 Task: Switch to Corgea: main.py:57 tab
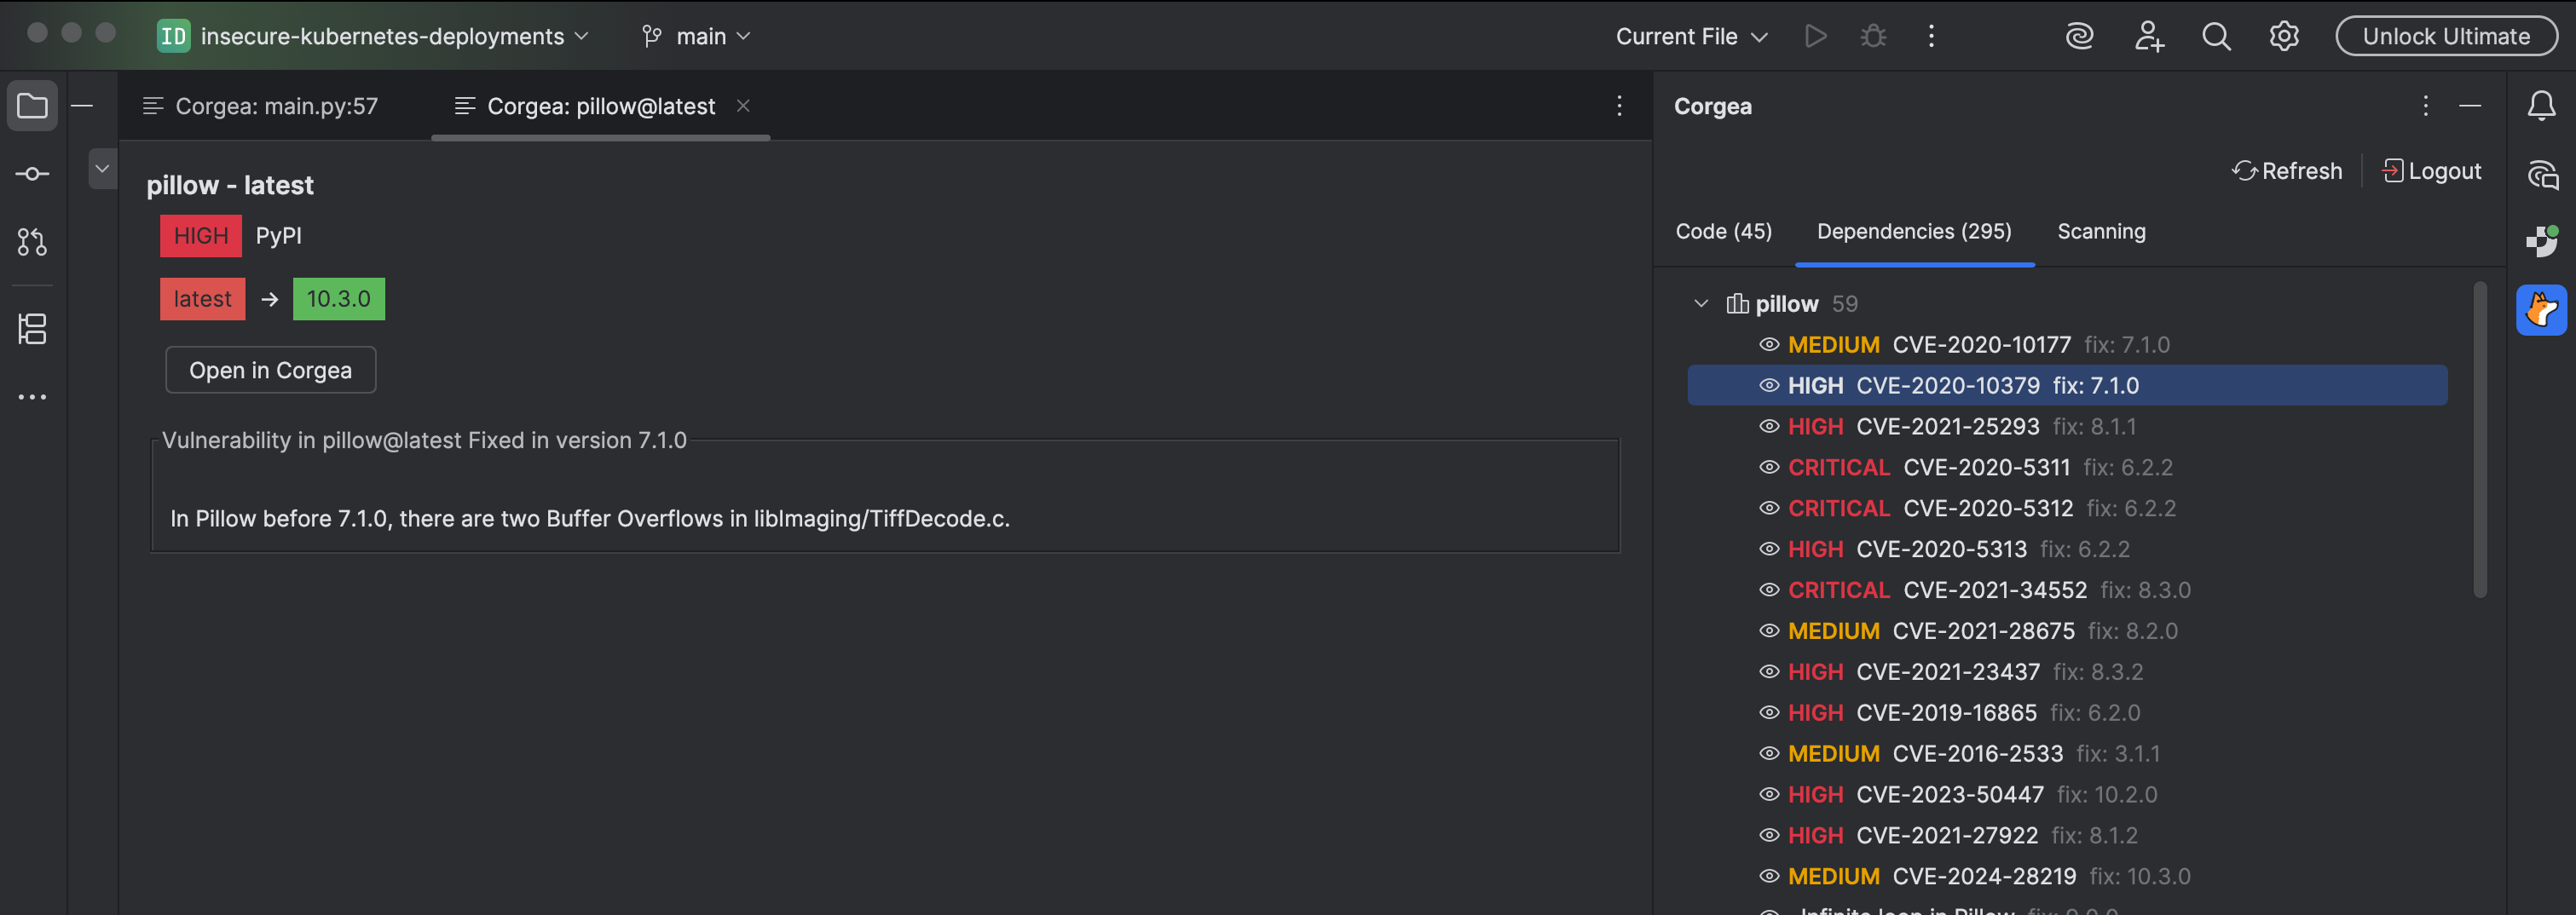coord(260,106)
